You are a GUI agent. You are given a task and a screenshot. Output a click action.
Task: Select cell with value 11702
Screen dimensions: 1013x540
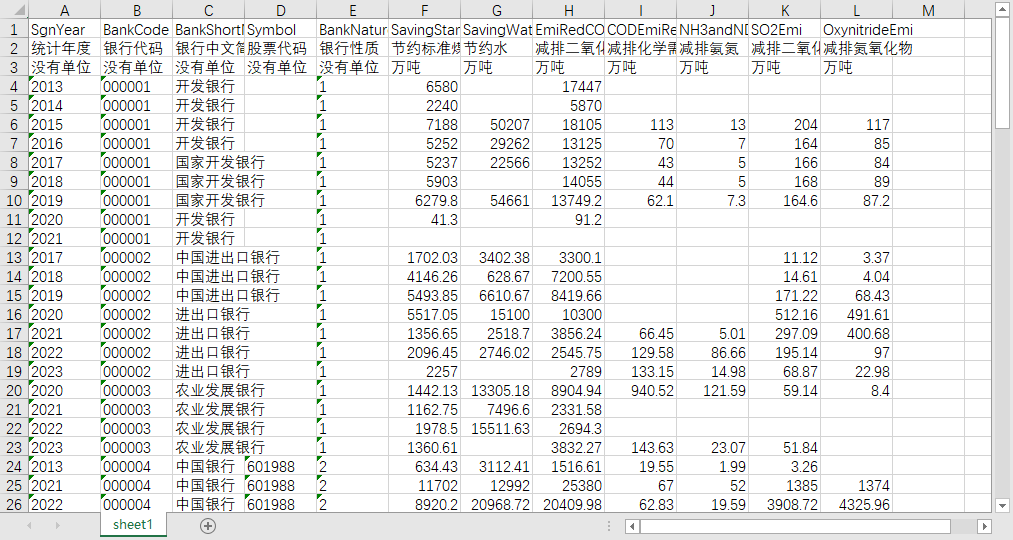pyautogui.click(x=424, y=486)
